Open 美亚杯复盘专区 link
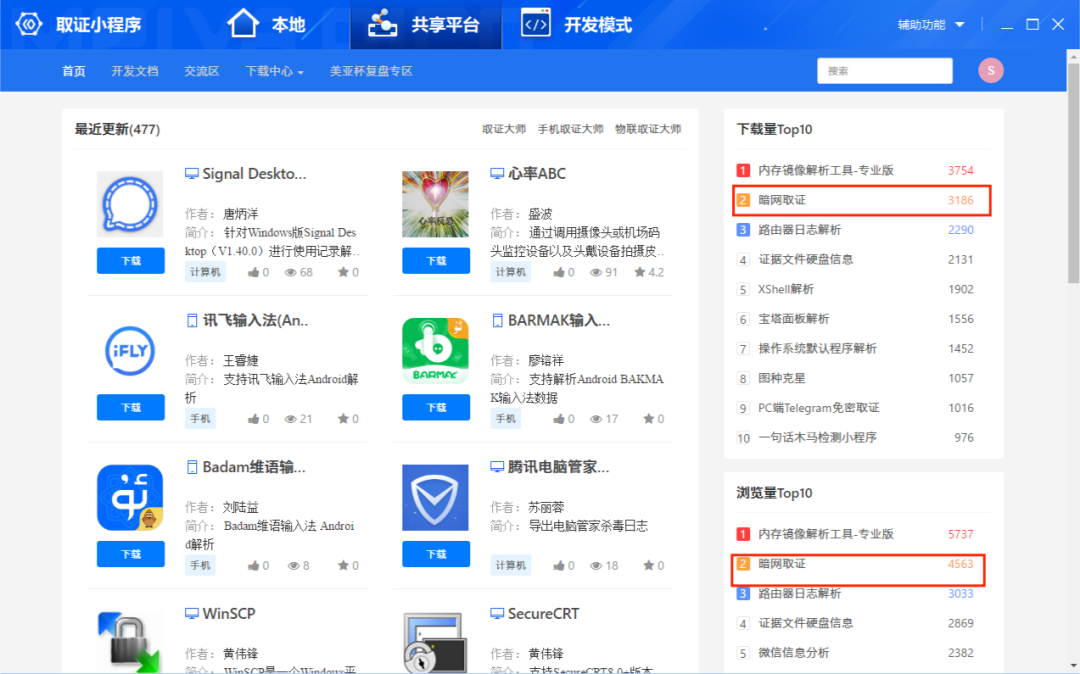Viewport: 1080px width, 674px height. [x=371, y=71]
